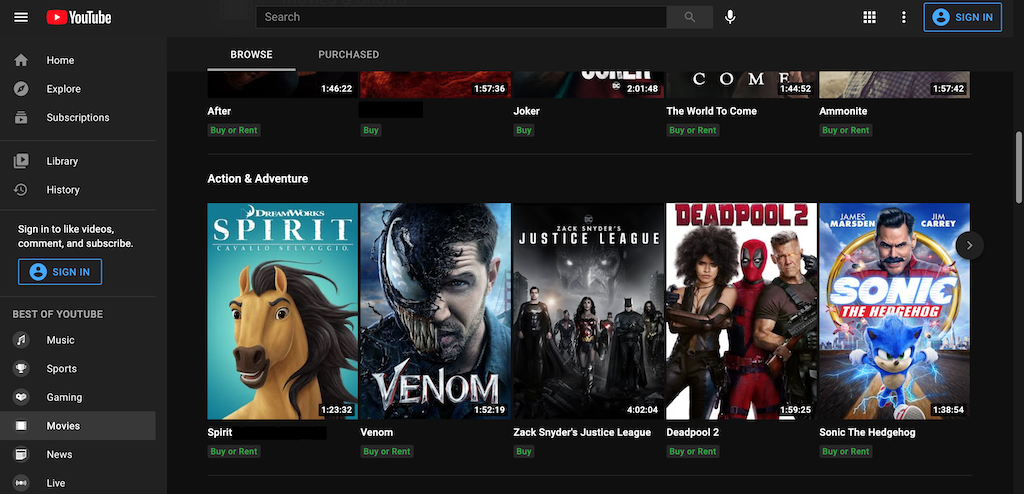The width and height of the screenshot is (1024, 494).
Task: Click the Music note icon
Action: tap(21, 340)
